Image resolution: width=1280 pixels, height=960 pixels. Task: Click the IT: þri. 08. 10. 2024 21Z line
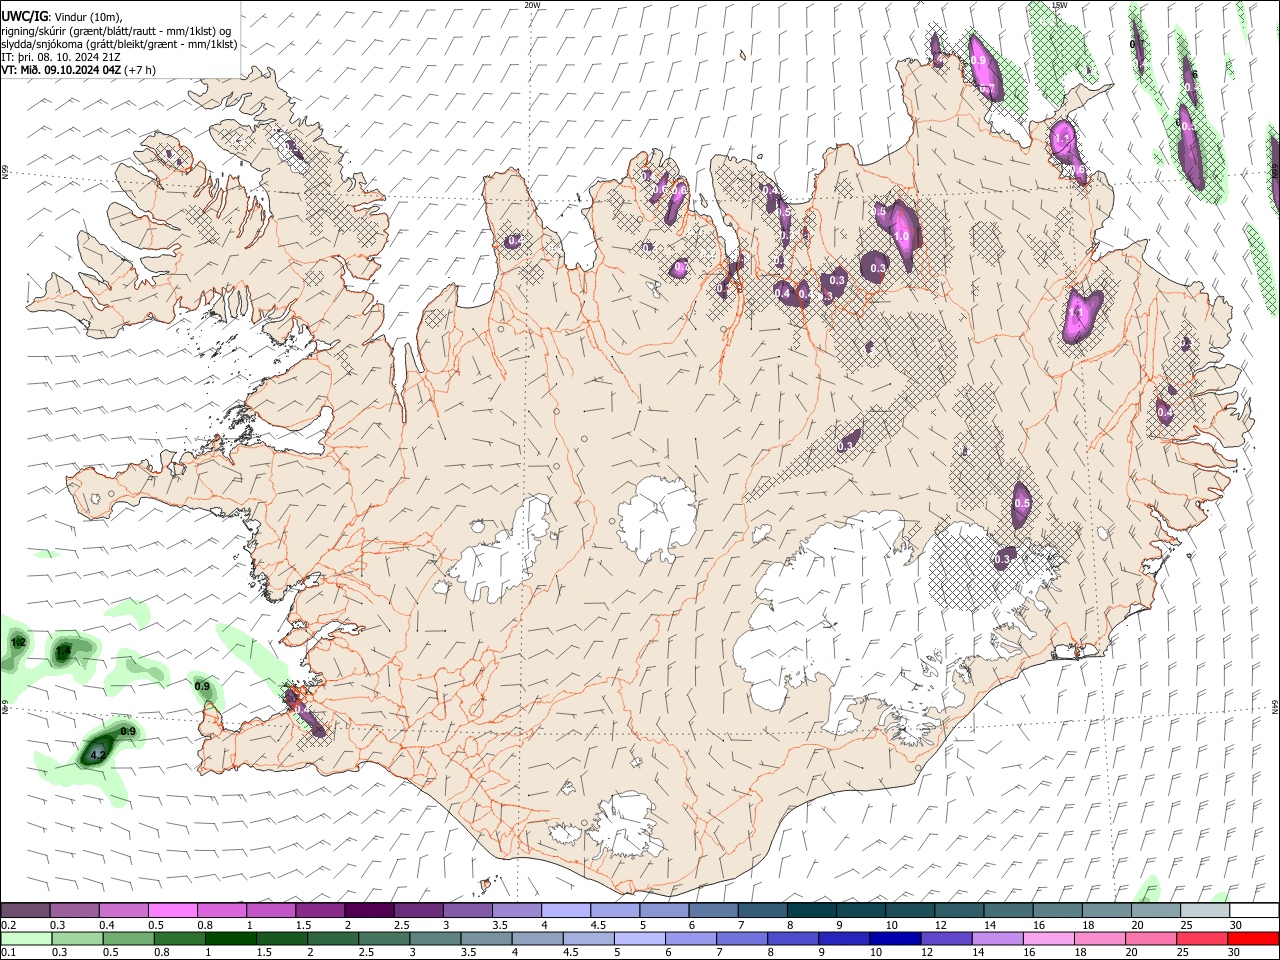point(63,56)
